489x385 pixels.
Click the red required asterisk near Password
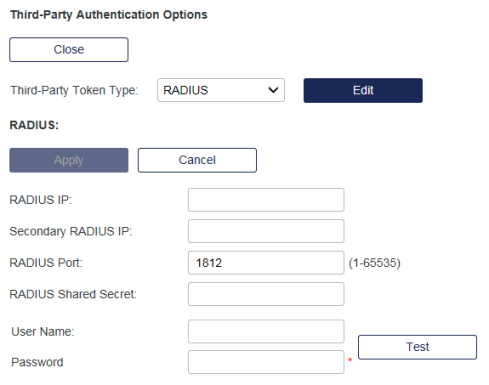point(350,360)
